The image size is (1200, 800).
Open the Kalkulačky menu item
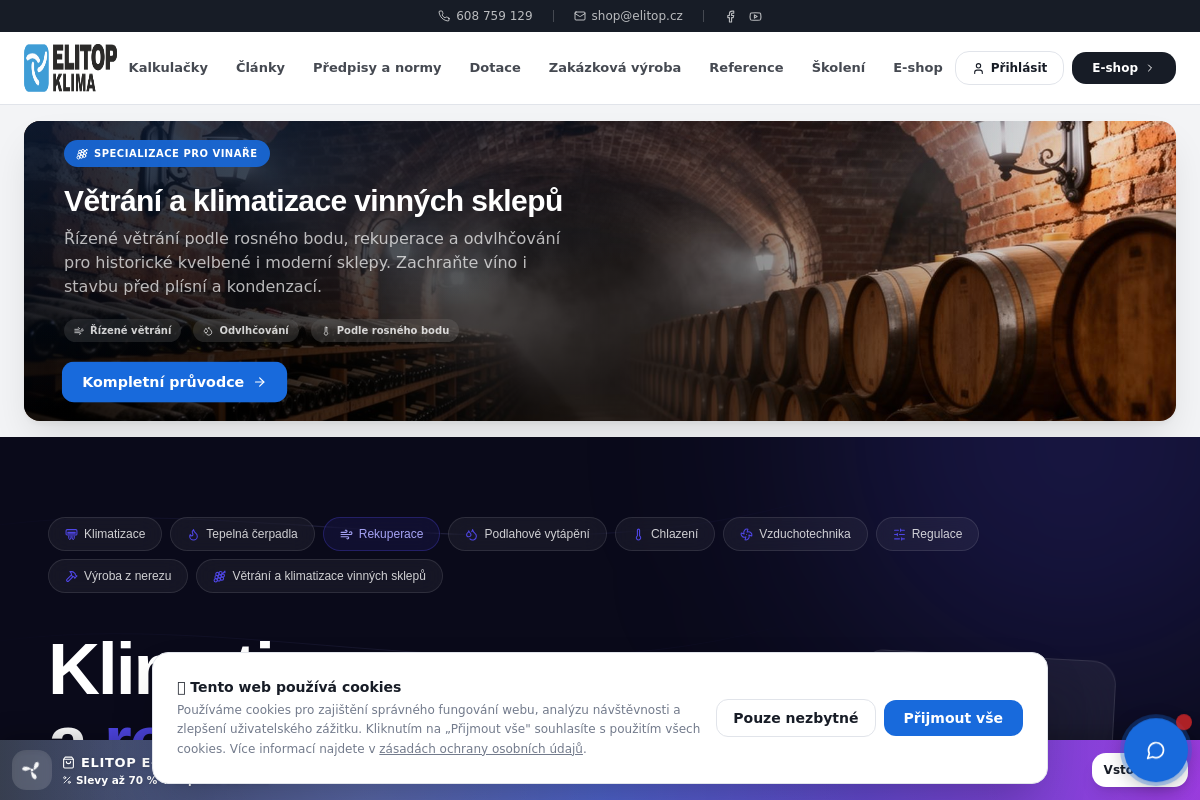pos(168,68)
